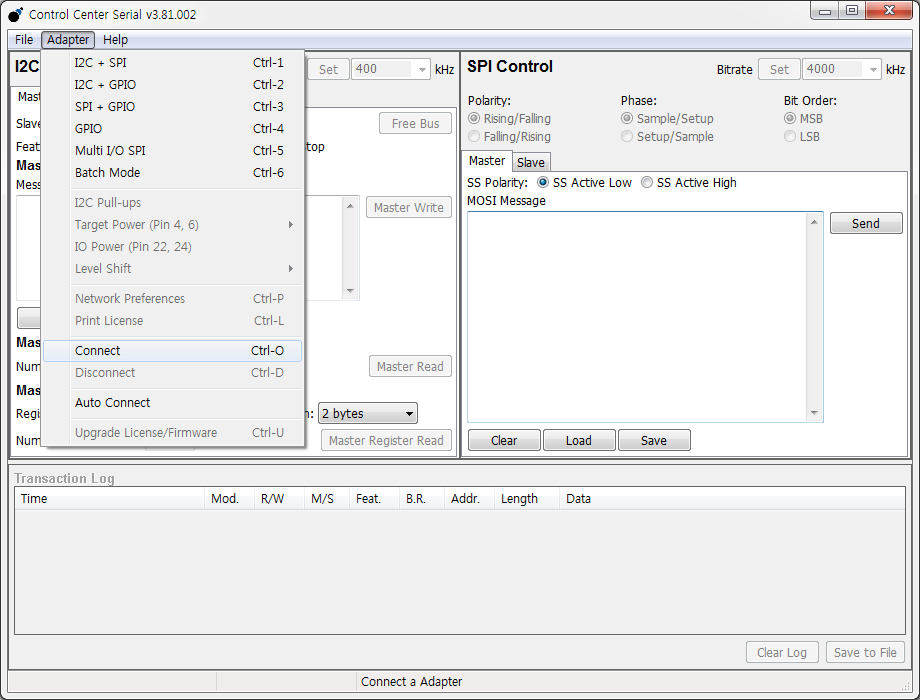This screenshot has width=920, height=700.
Task: Switch to Batch Mode
Action: point(172,173)
